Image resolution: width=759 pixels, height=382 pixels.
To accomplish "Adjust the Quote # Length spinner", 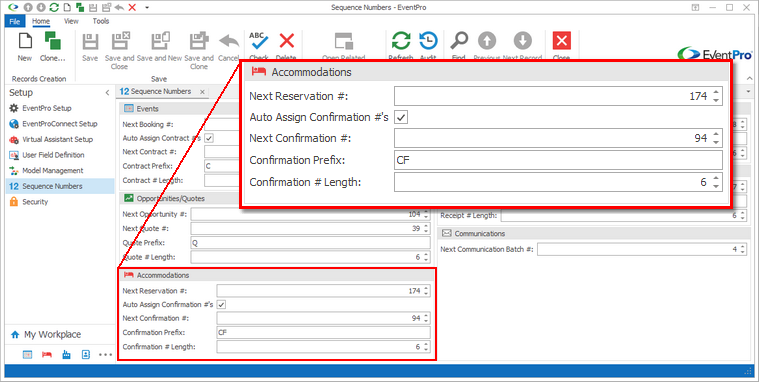I will coord(426,257).
